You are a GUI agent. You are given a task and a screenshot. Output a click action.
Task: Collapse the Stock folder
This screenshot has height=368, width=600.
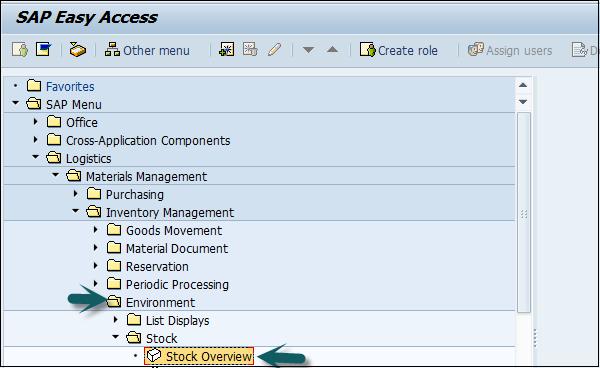coord(116,337)
